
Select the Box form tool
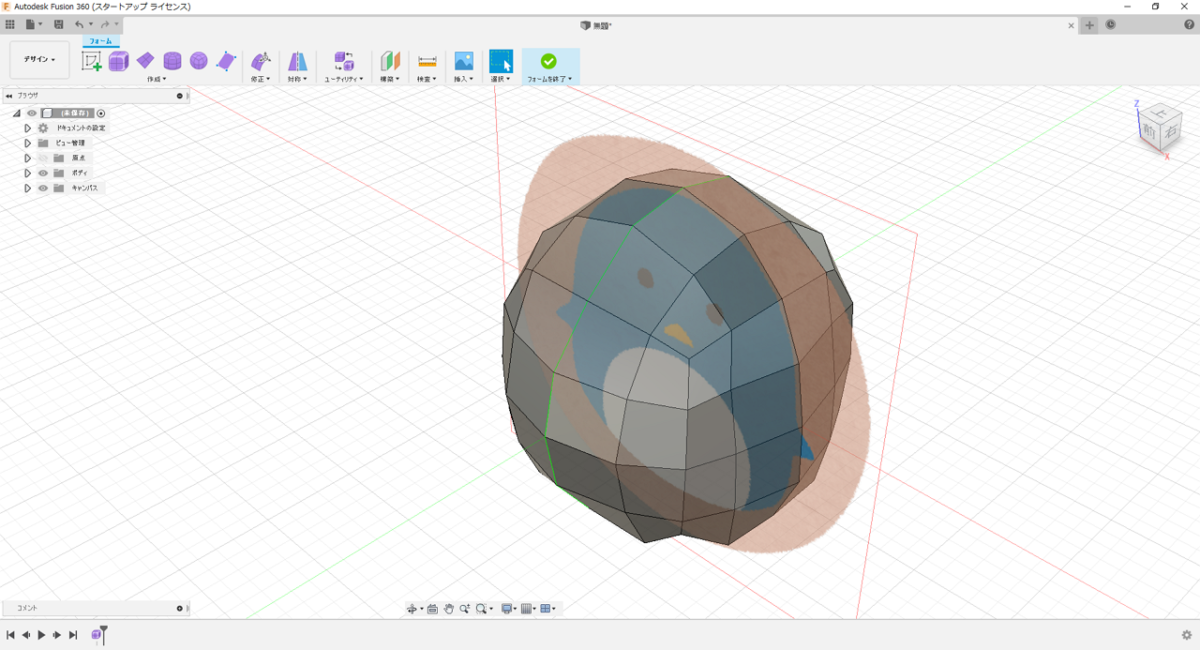(119, 61)
